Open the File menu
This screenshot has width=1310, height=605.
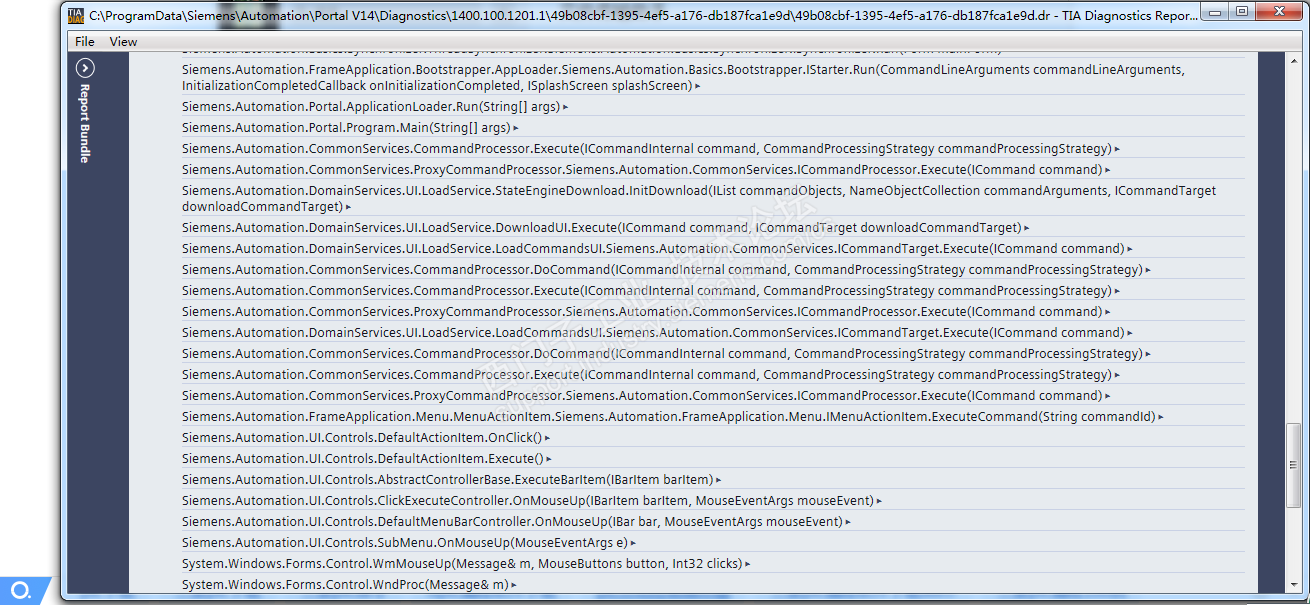pos(85,41)
